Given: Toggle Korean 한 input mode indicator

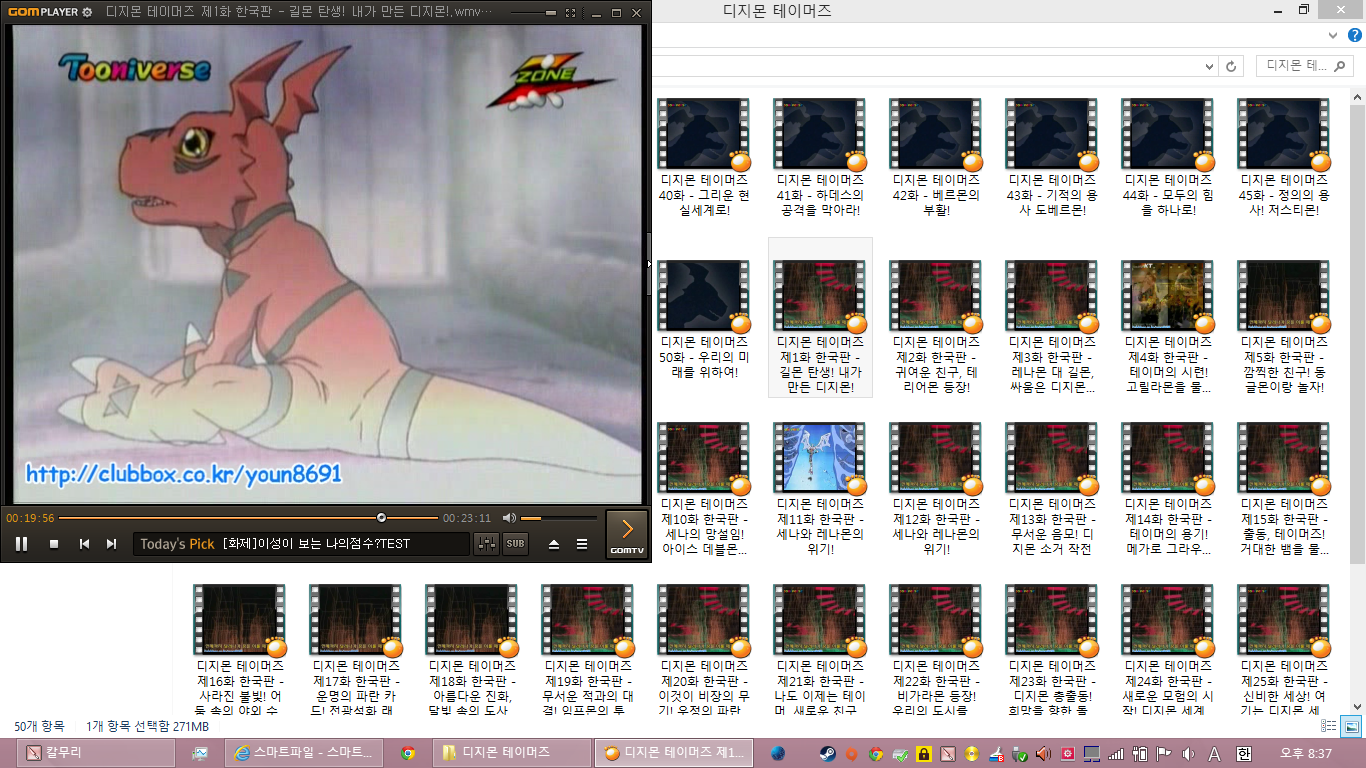Looking at the screenshot, I should click(1243, 753).
